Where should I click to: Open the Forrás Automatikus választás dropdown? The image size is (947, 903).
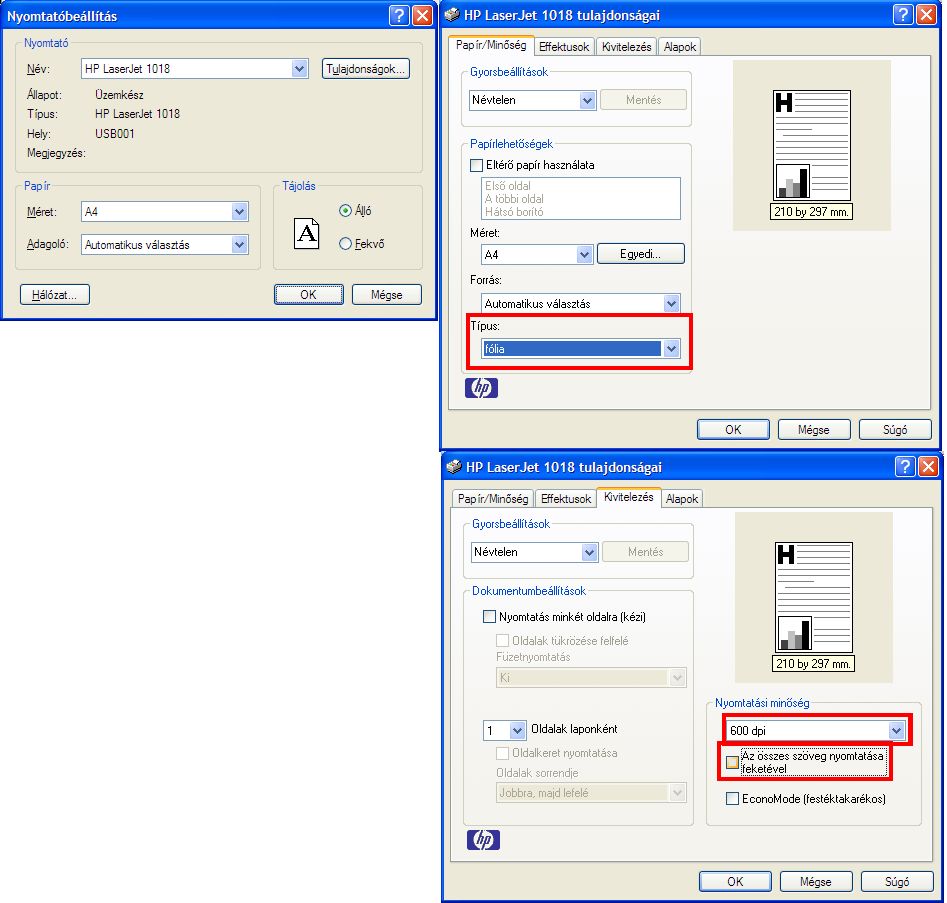tap(672, 303)
